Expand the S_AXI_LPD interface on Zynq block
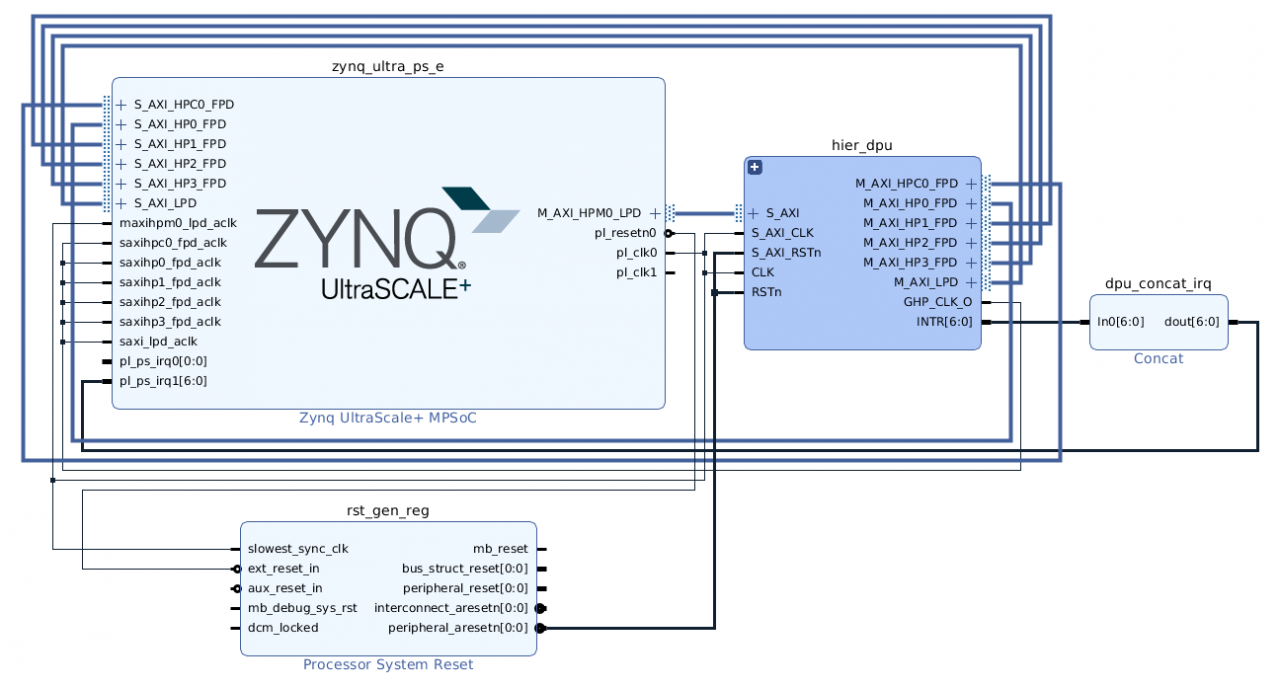This screenshot has height=688, width=1280. (121, 203)
